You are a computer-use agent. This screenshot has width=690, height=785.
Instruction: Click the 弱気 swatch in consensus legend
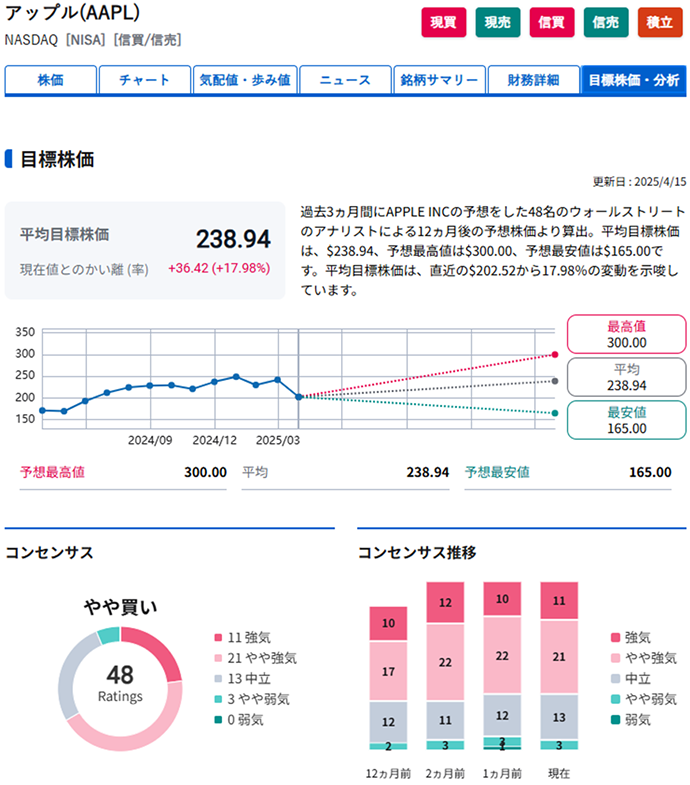tap(218, 719)
